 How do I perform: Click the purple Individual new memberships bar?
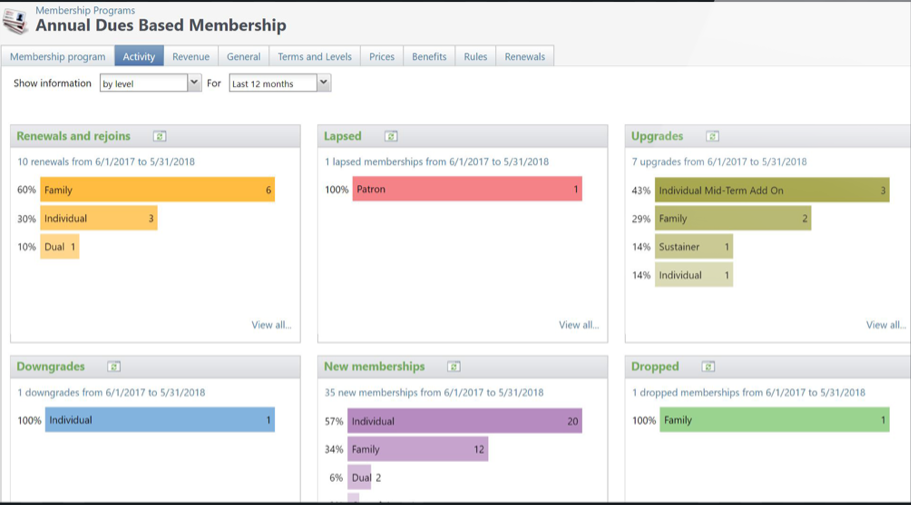tap(465, 421)
